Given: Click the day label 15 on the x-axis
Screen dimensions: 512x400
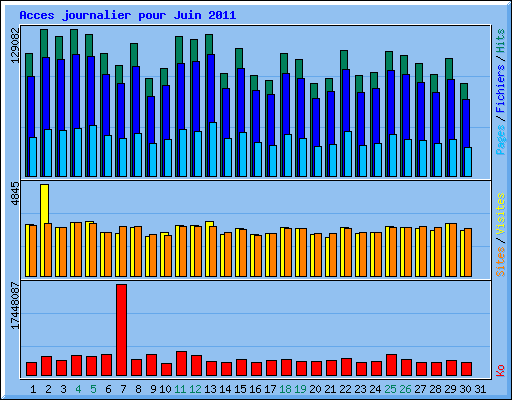Looking at the screenshot, I should [x=240, y=389].
